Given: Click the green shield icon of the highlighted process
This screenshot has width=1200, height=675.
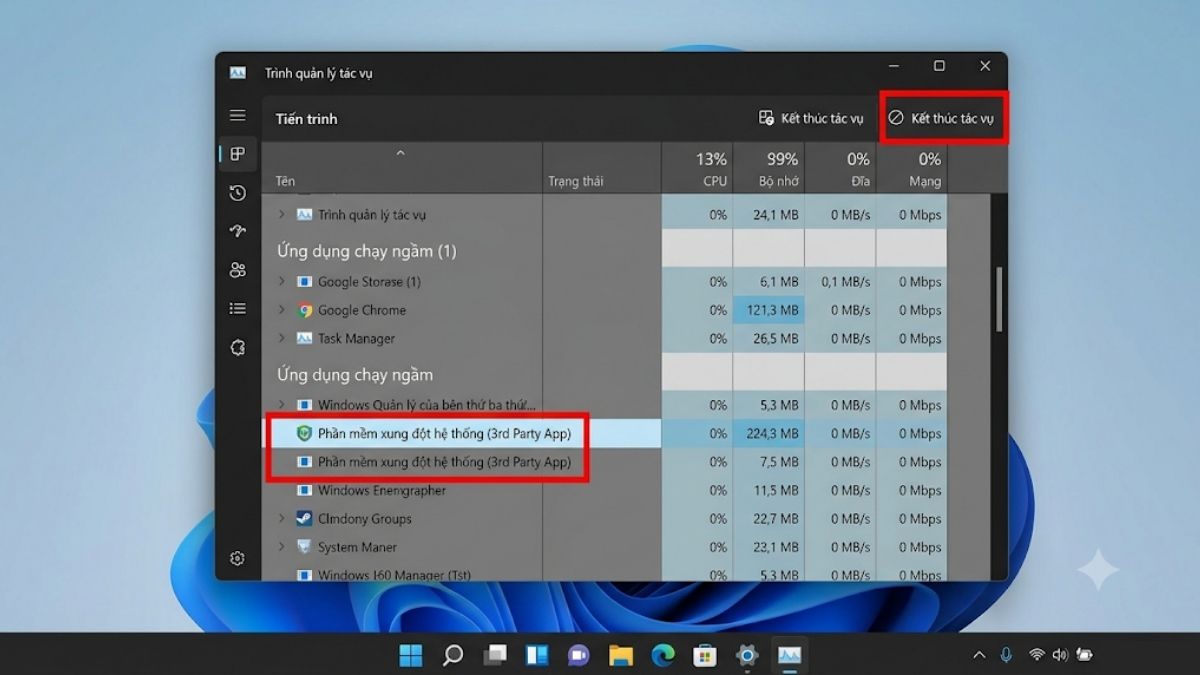Looking at the screenshot, I should click(x=305, y=433).
